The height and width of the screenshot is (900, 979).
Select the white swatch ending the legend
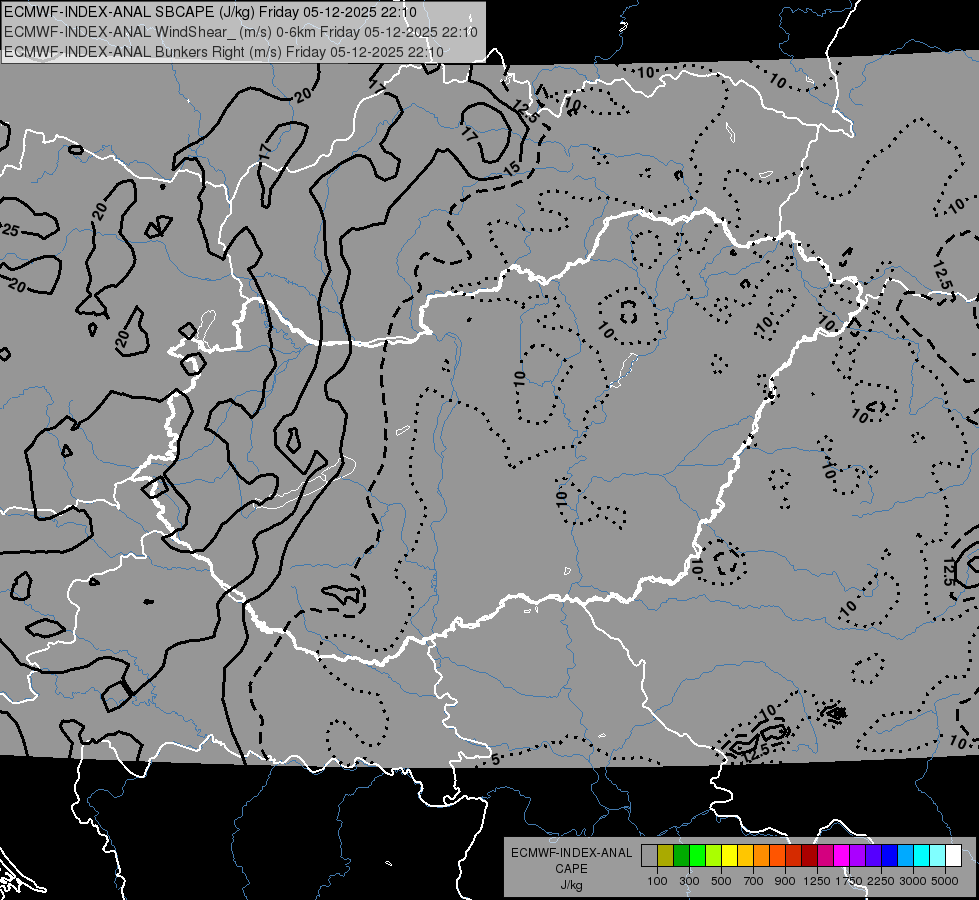[953, 855]
